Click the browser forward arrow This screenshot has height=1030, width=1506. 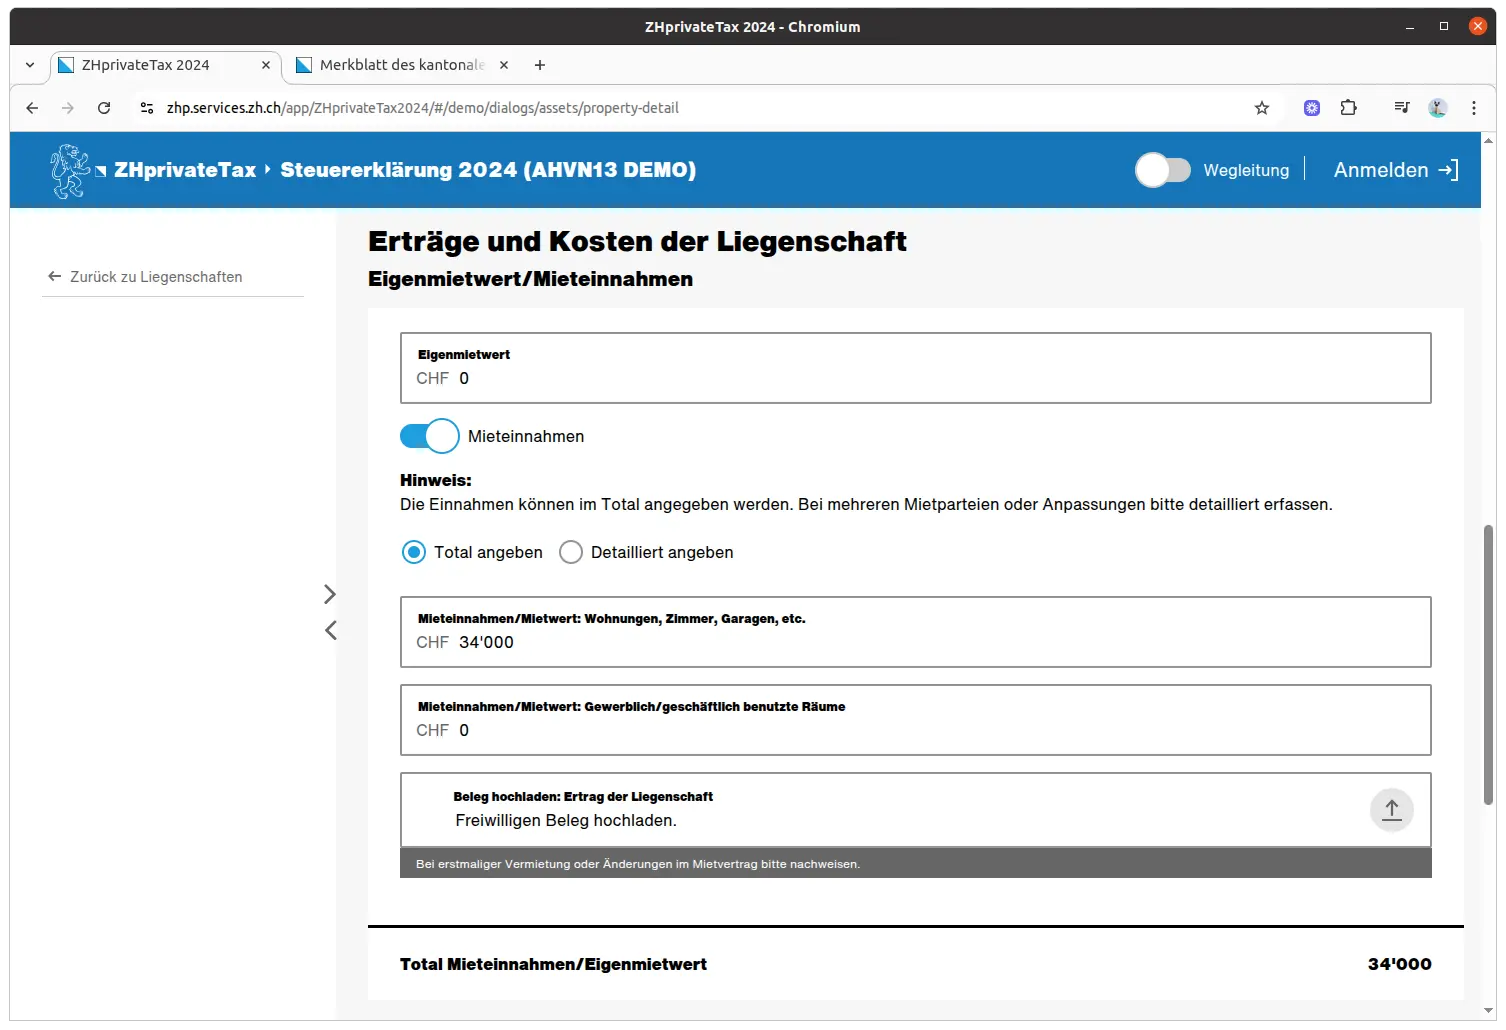[x=68, y=108]
